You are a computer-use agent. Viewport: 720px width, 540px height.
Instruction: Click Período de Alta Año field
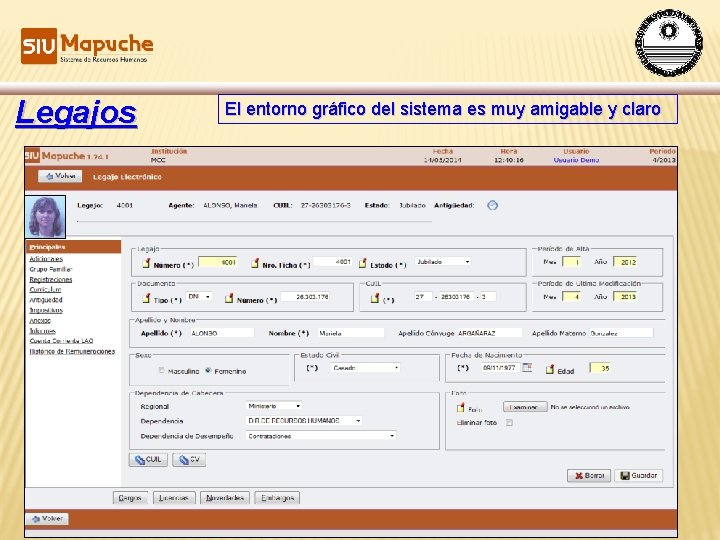pyautogui.click(x=625, y=262)
